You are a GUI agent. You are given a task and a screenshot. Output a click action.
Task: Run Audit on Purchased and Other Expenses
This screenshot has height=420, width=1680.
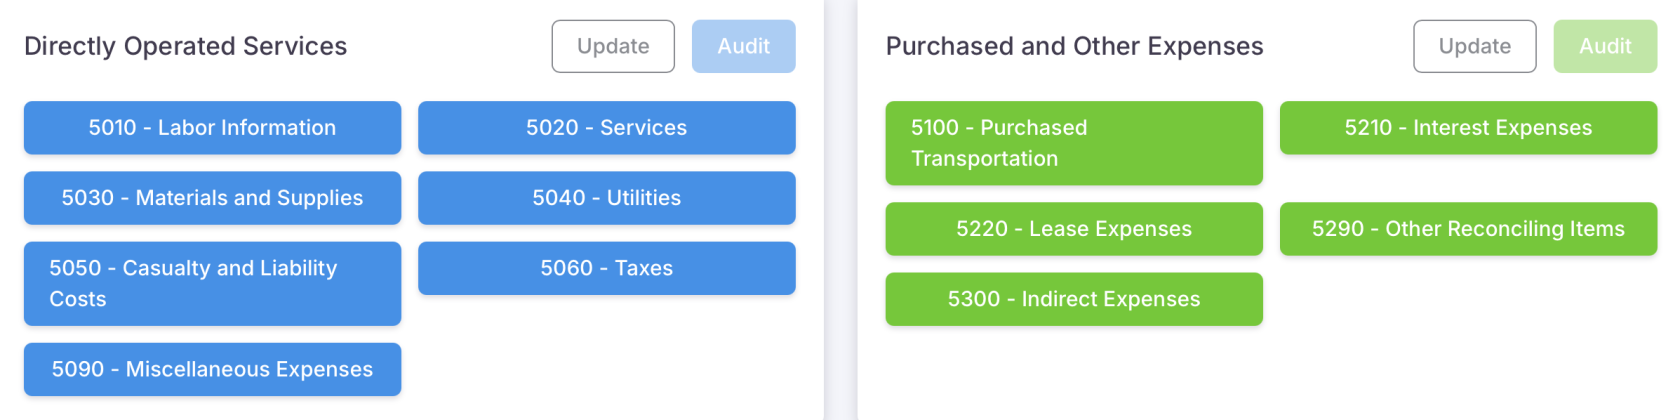click(x=1604, y=46)
